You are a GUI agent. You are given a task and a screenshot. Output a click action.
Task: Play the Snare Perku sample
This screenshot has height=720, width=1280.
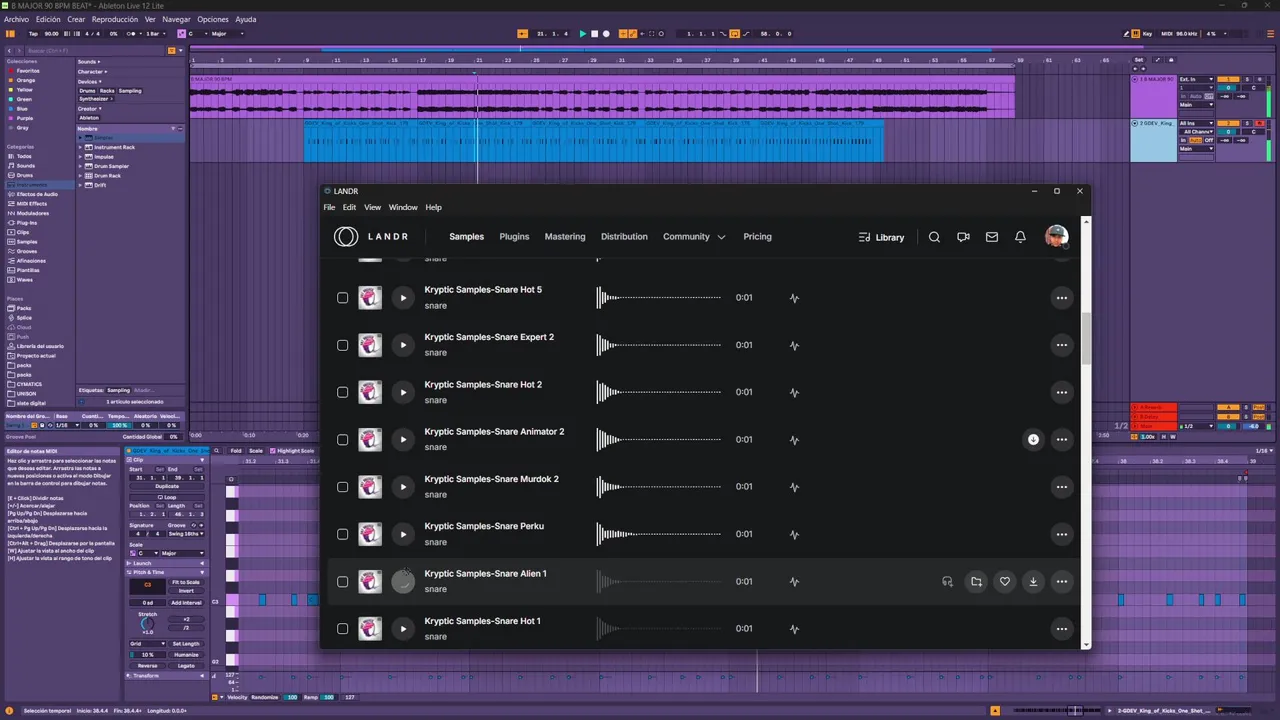pyautogui.click(x=403, y=534)
